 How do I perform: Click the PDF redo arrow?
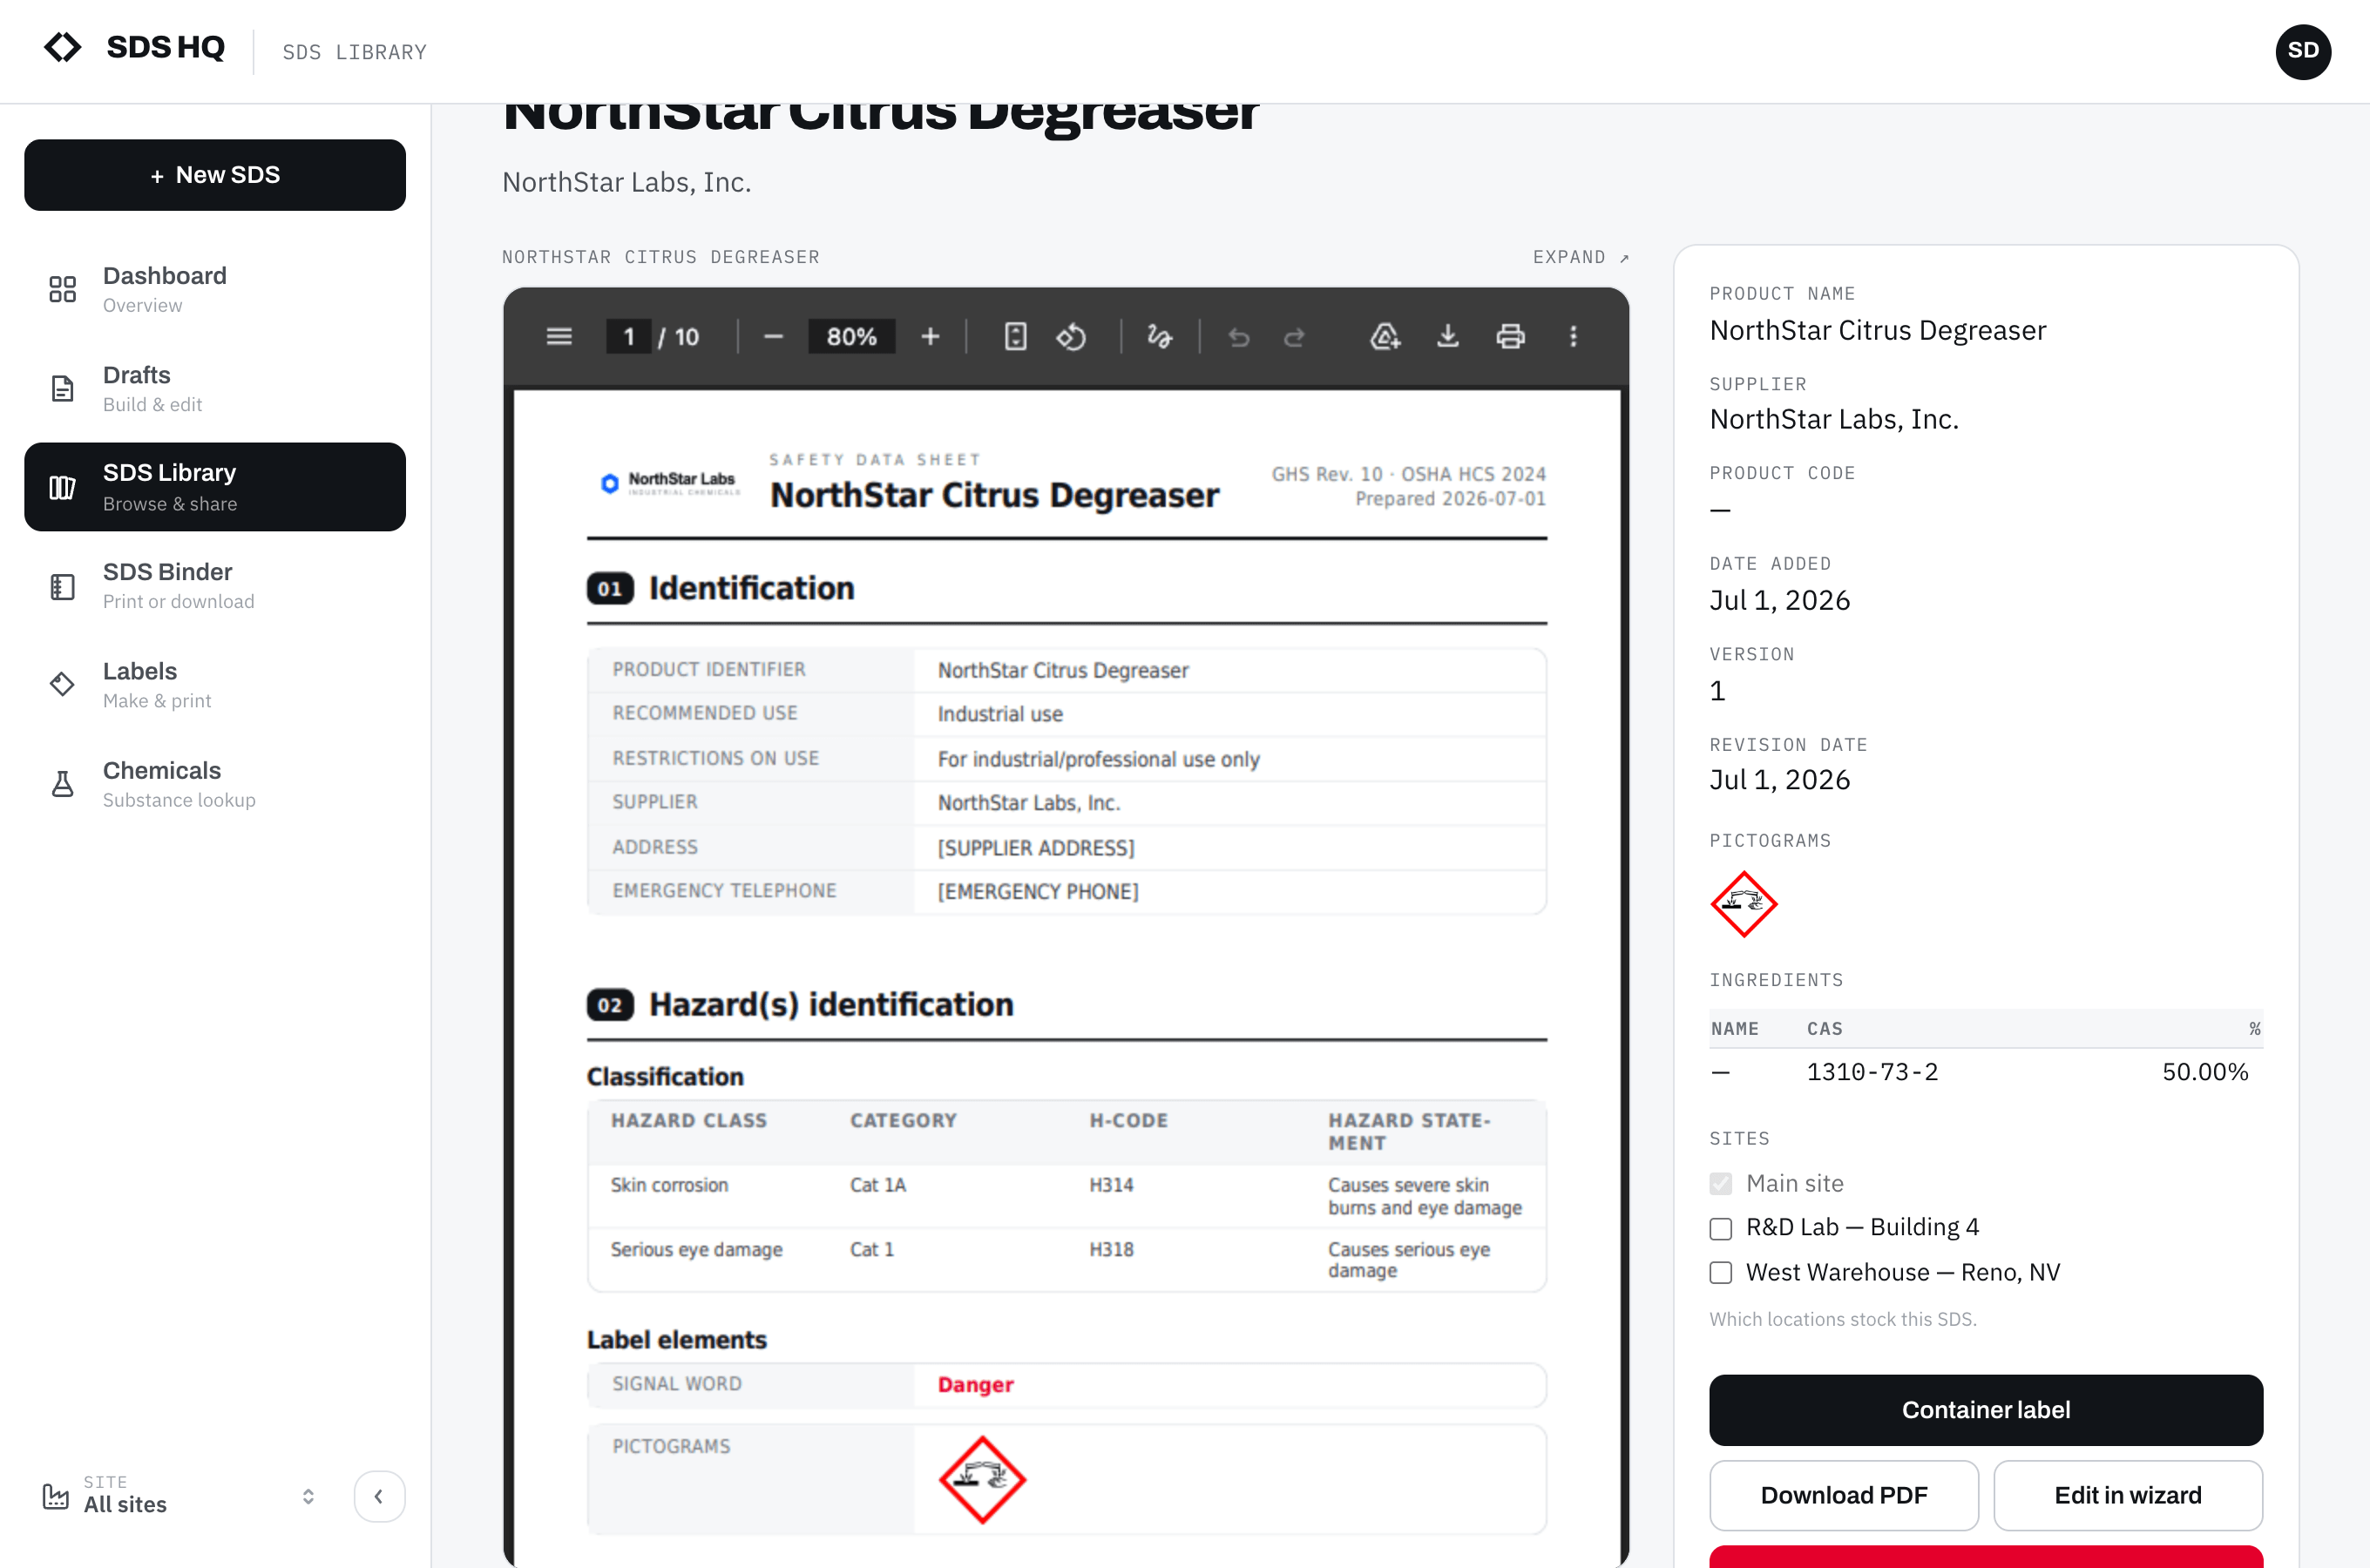point(1294,337)
